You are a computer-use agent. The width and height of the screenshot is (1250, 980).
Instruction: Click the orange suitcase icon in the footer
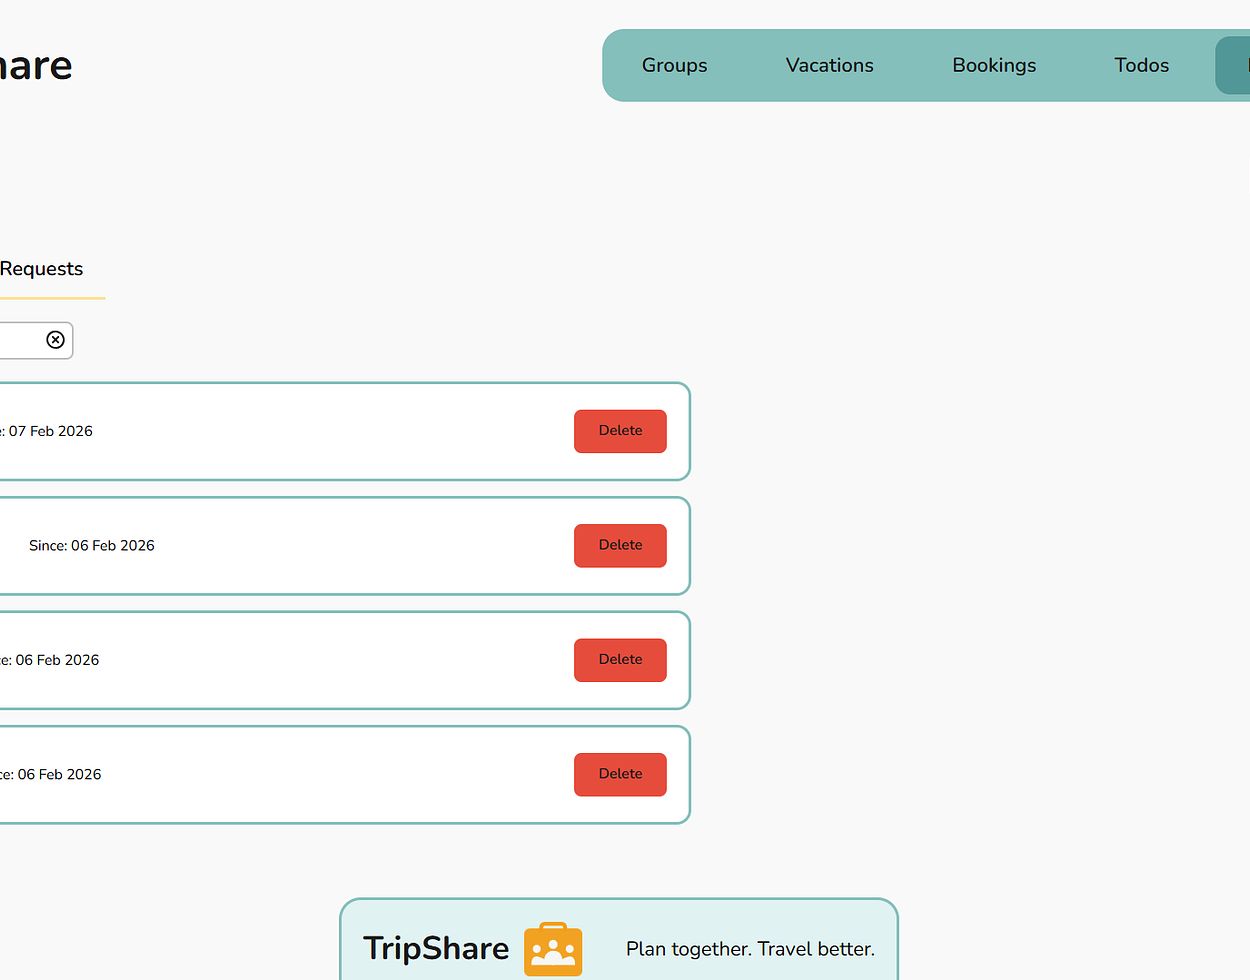[553, 949]
